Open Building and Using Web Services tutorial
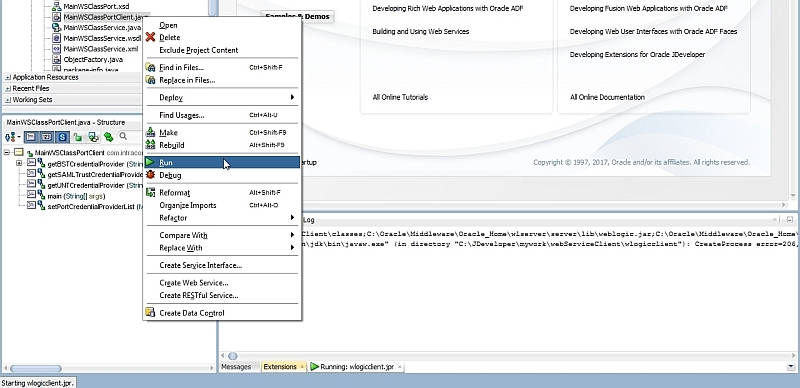The width and height of the screenshot is (800, 388). pos(420,32)
